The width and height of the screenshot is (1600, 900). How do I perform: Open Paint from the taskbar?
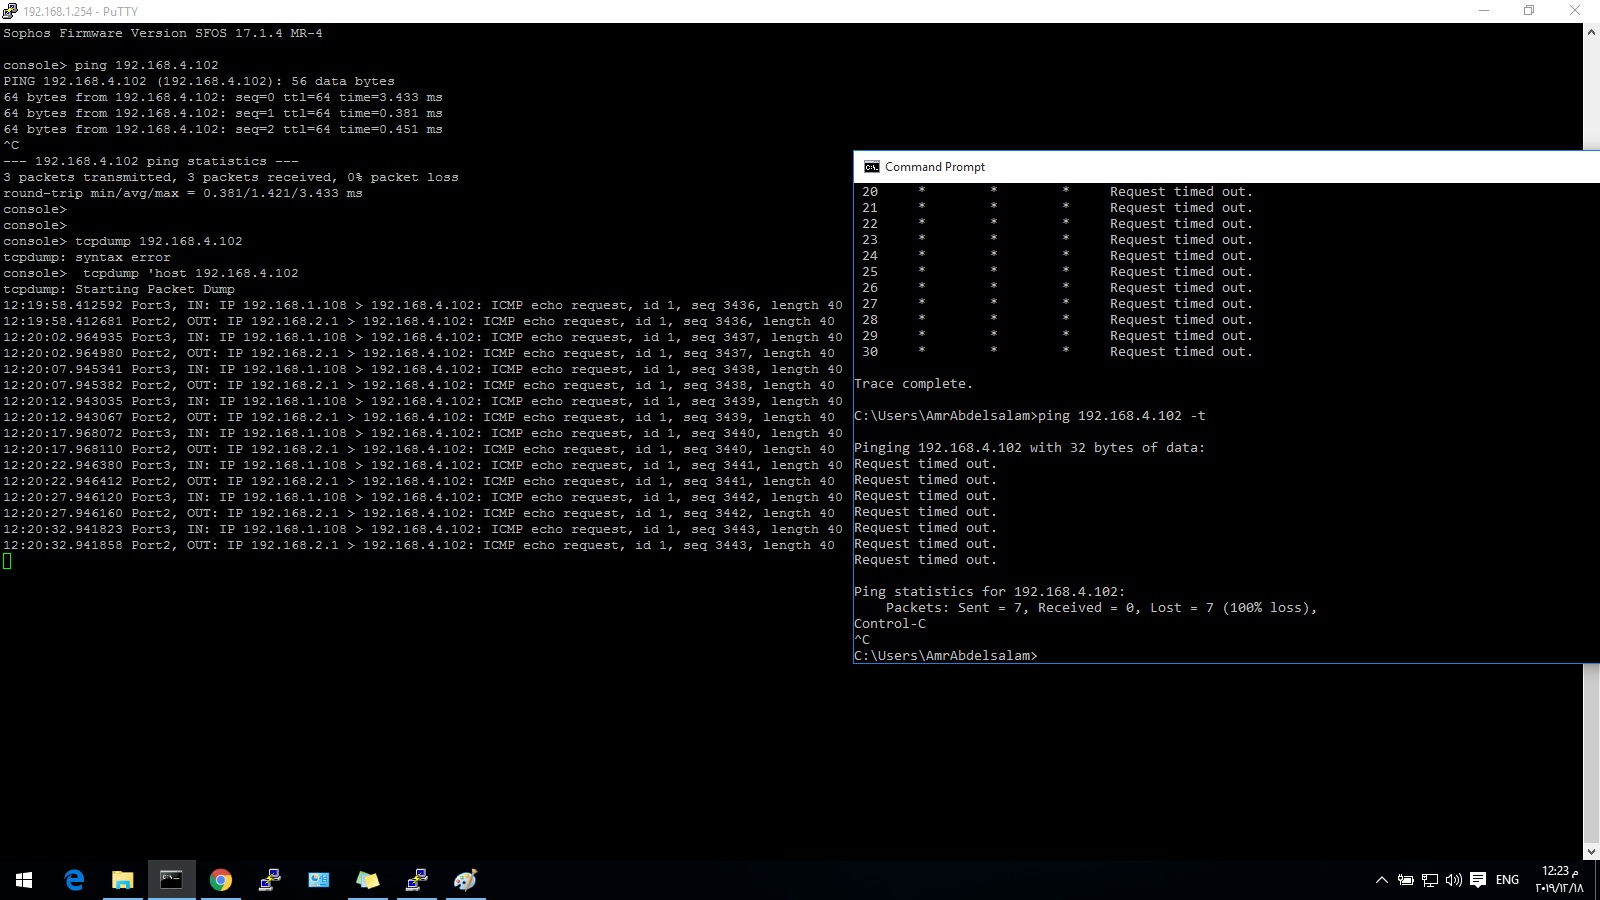point(466,880)
